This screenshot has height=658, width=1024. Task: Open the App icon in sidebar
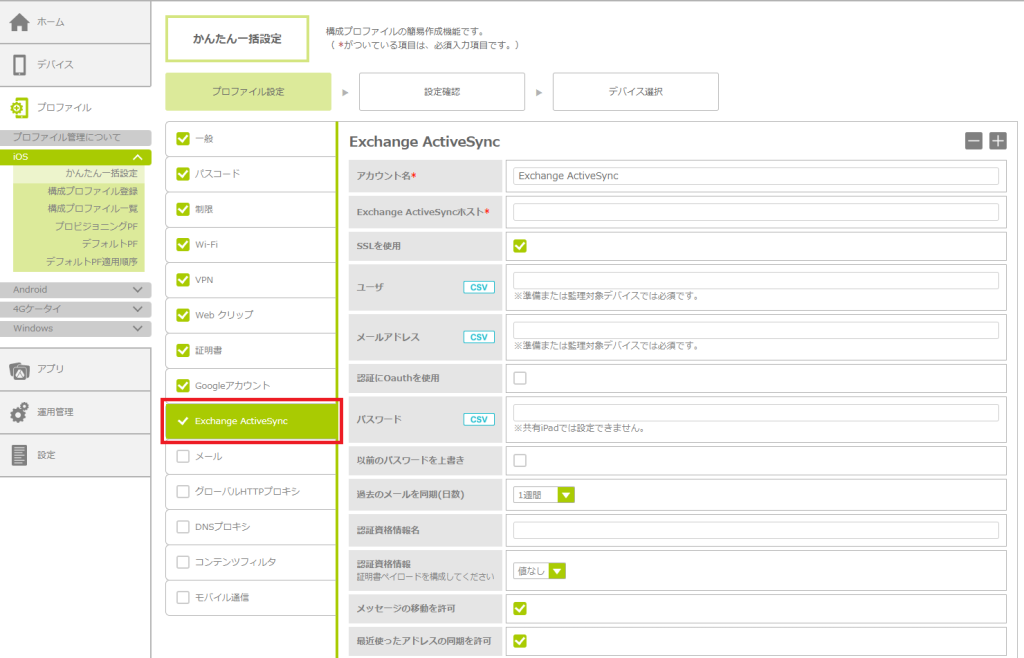(x=19, y=369)
